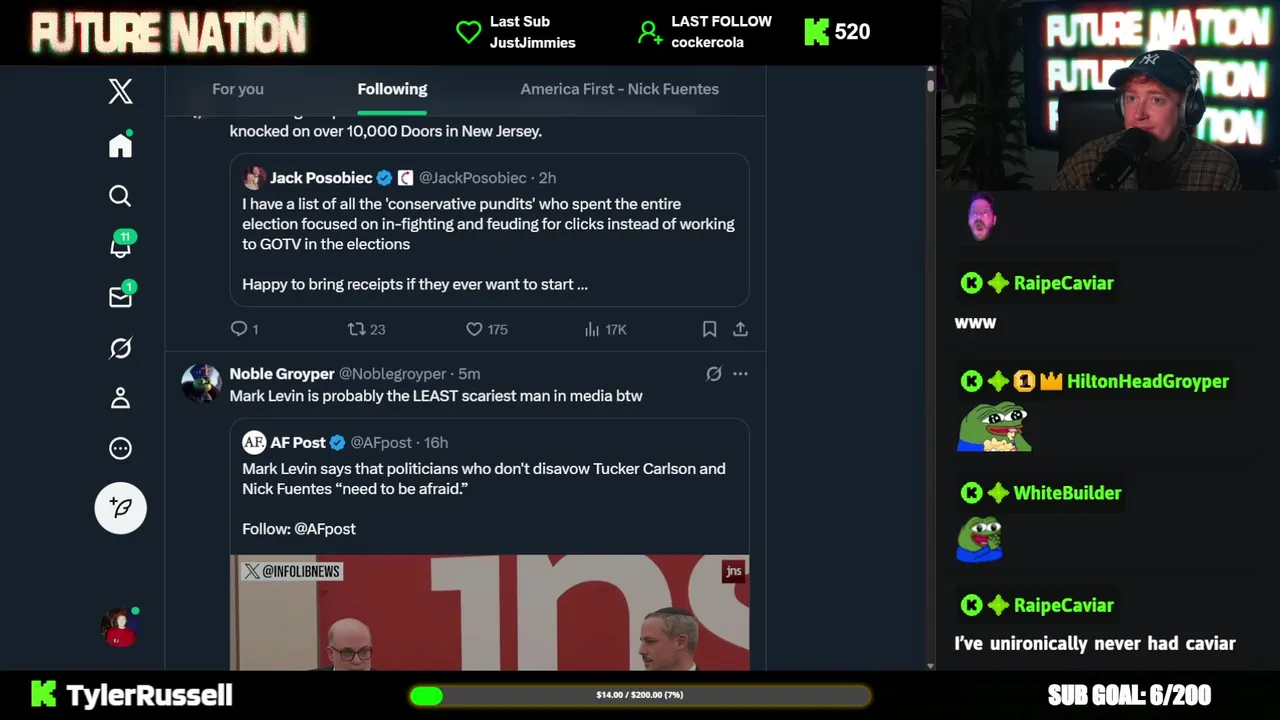Click SUB GOAL: 6/200 text
This screenshot has height=720, width=1280.
1129,695
